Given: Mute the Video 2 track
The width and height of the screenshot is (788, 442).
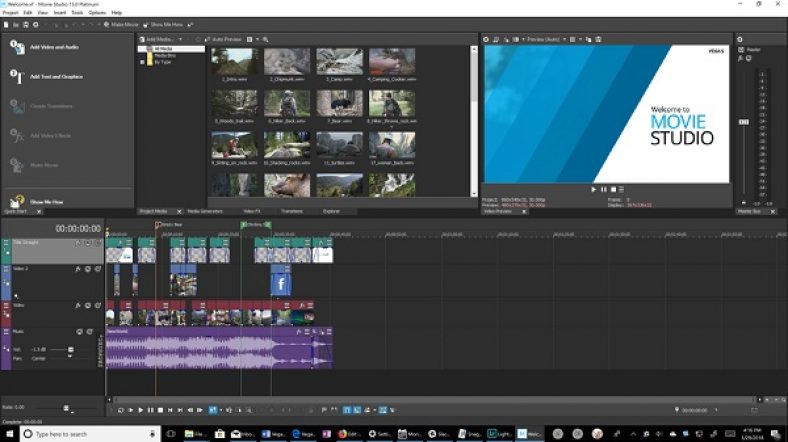Looking at the screenshot, I should coord(87,269).
